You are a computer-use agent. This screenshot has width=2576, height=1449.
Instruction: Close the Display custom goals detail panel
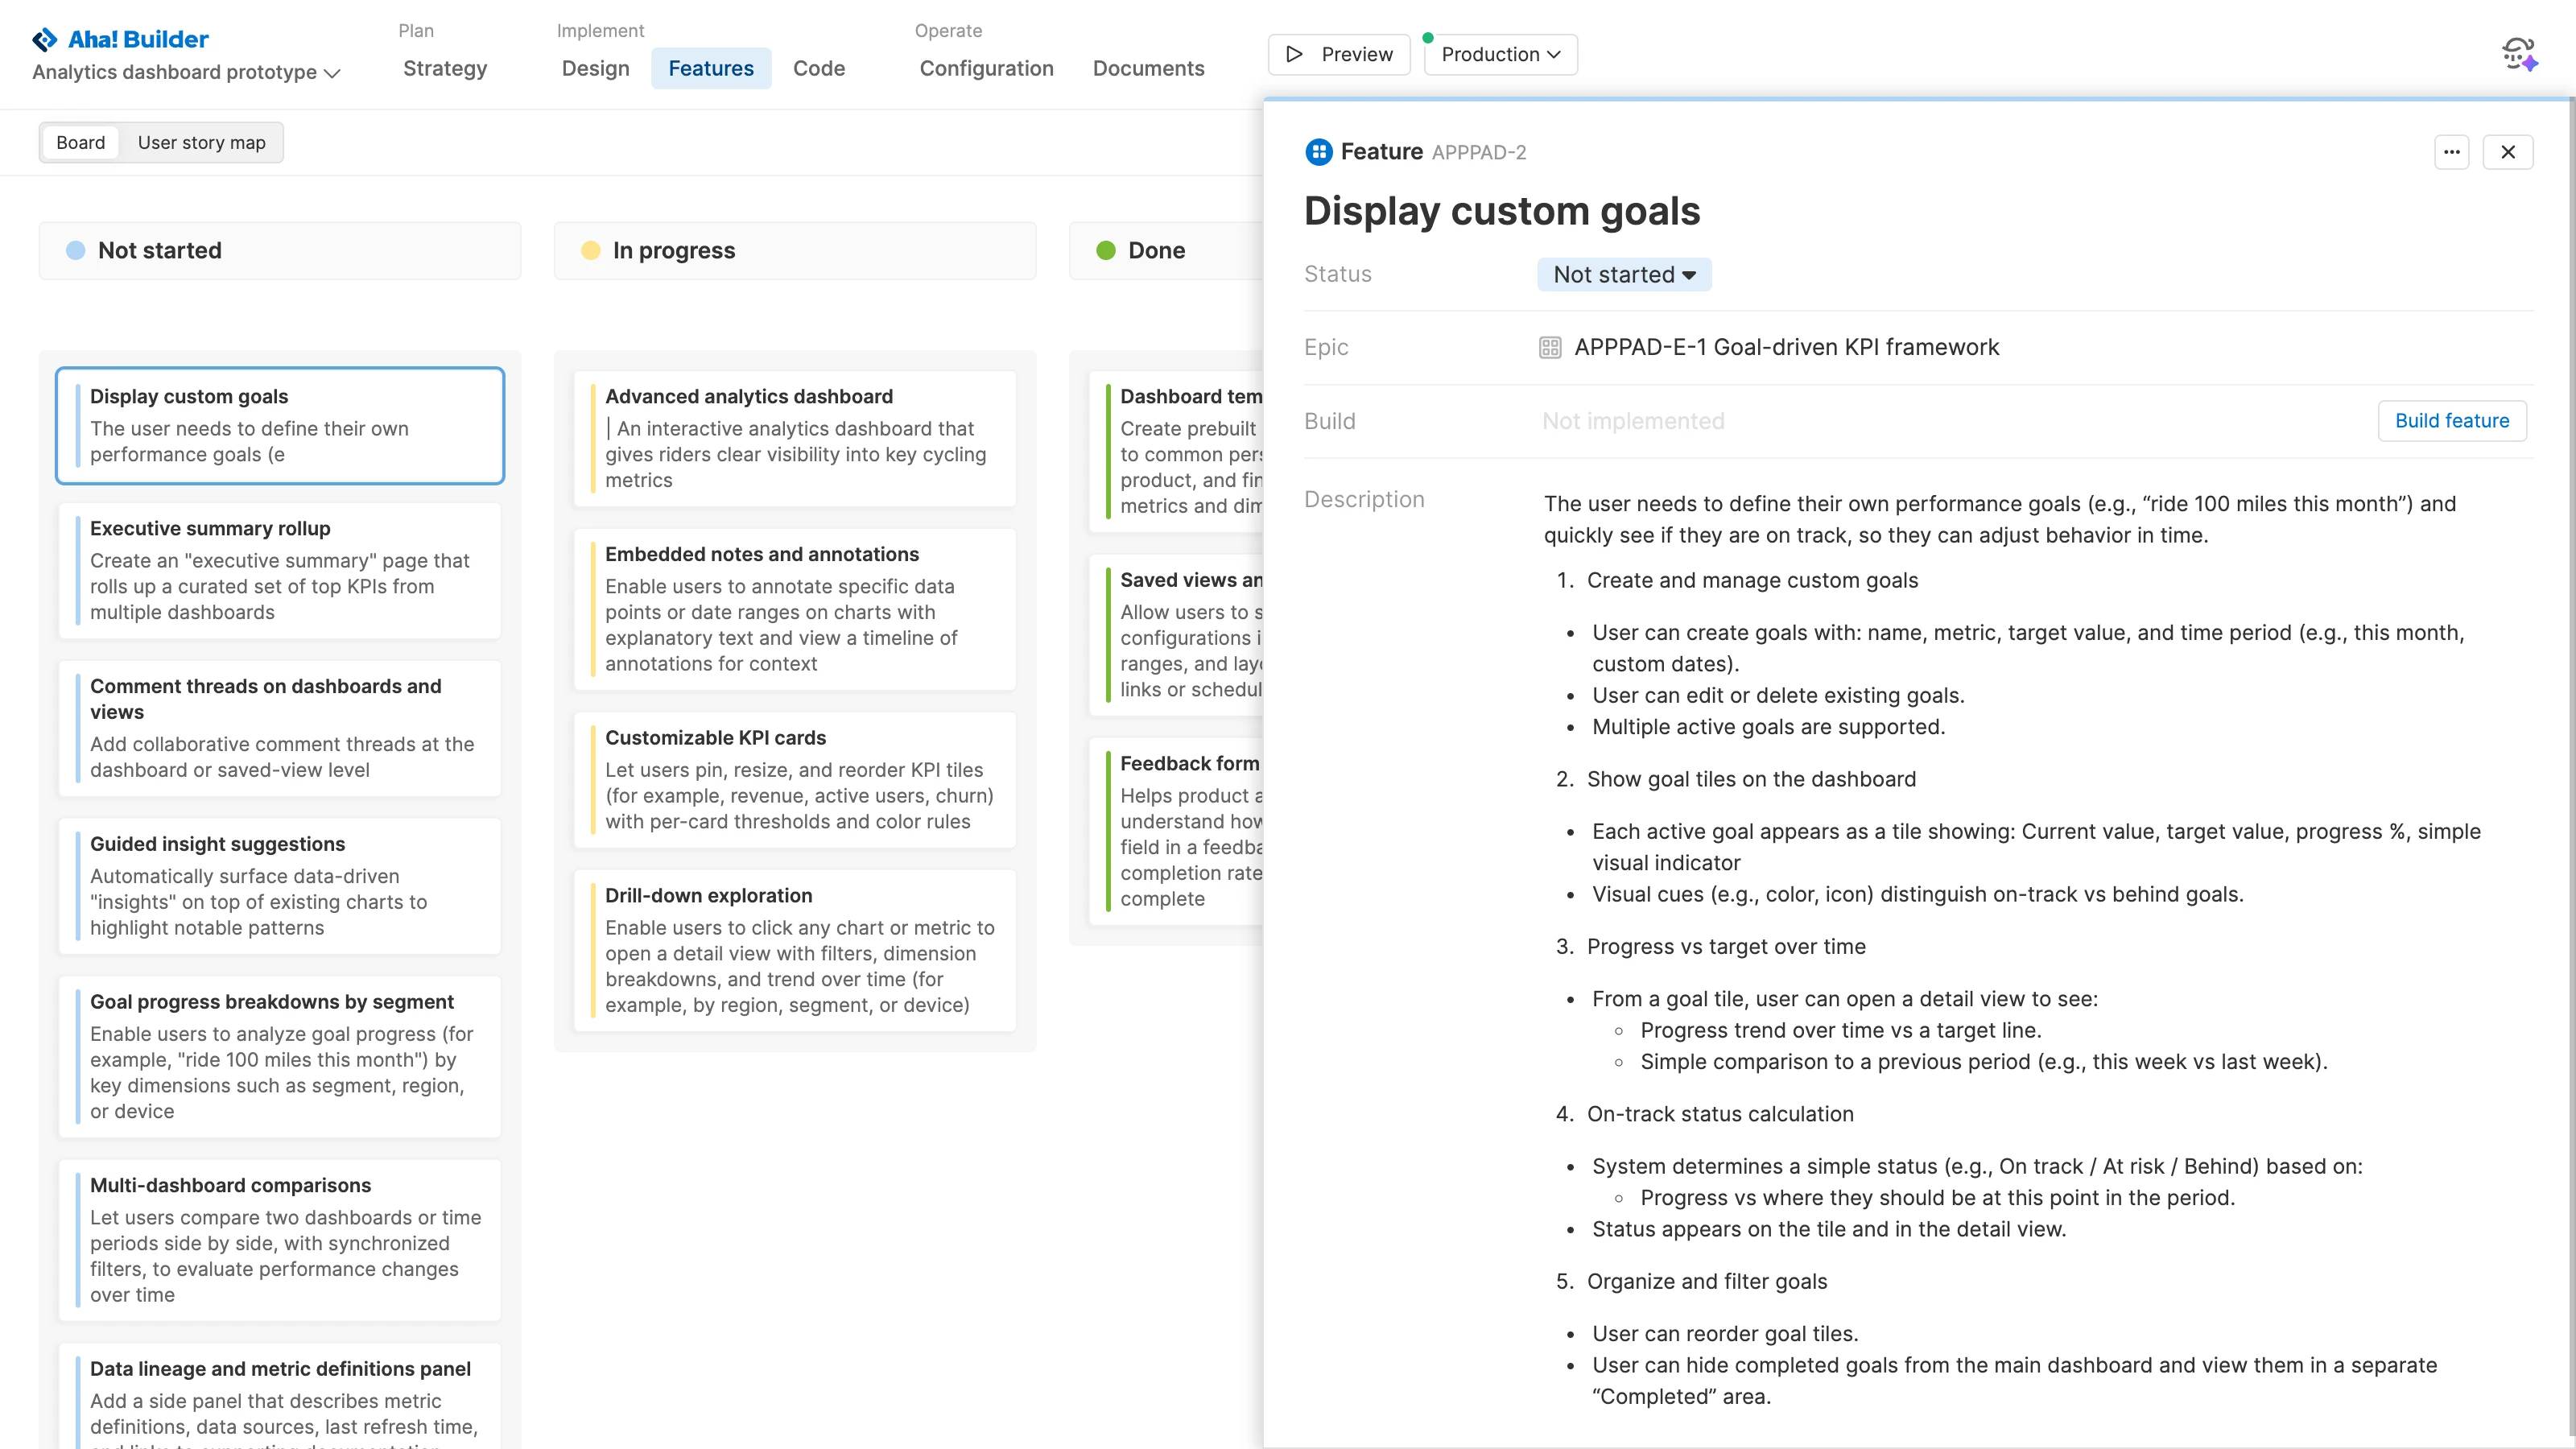[x=2509, y=152]
